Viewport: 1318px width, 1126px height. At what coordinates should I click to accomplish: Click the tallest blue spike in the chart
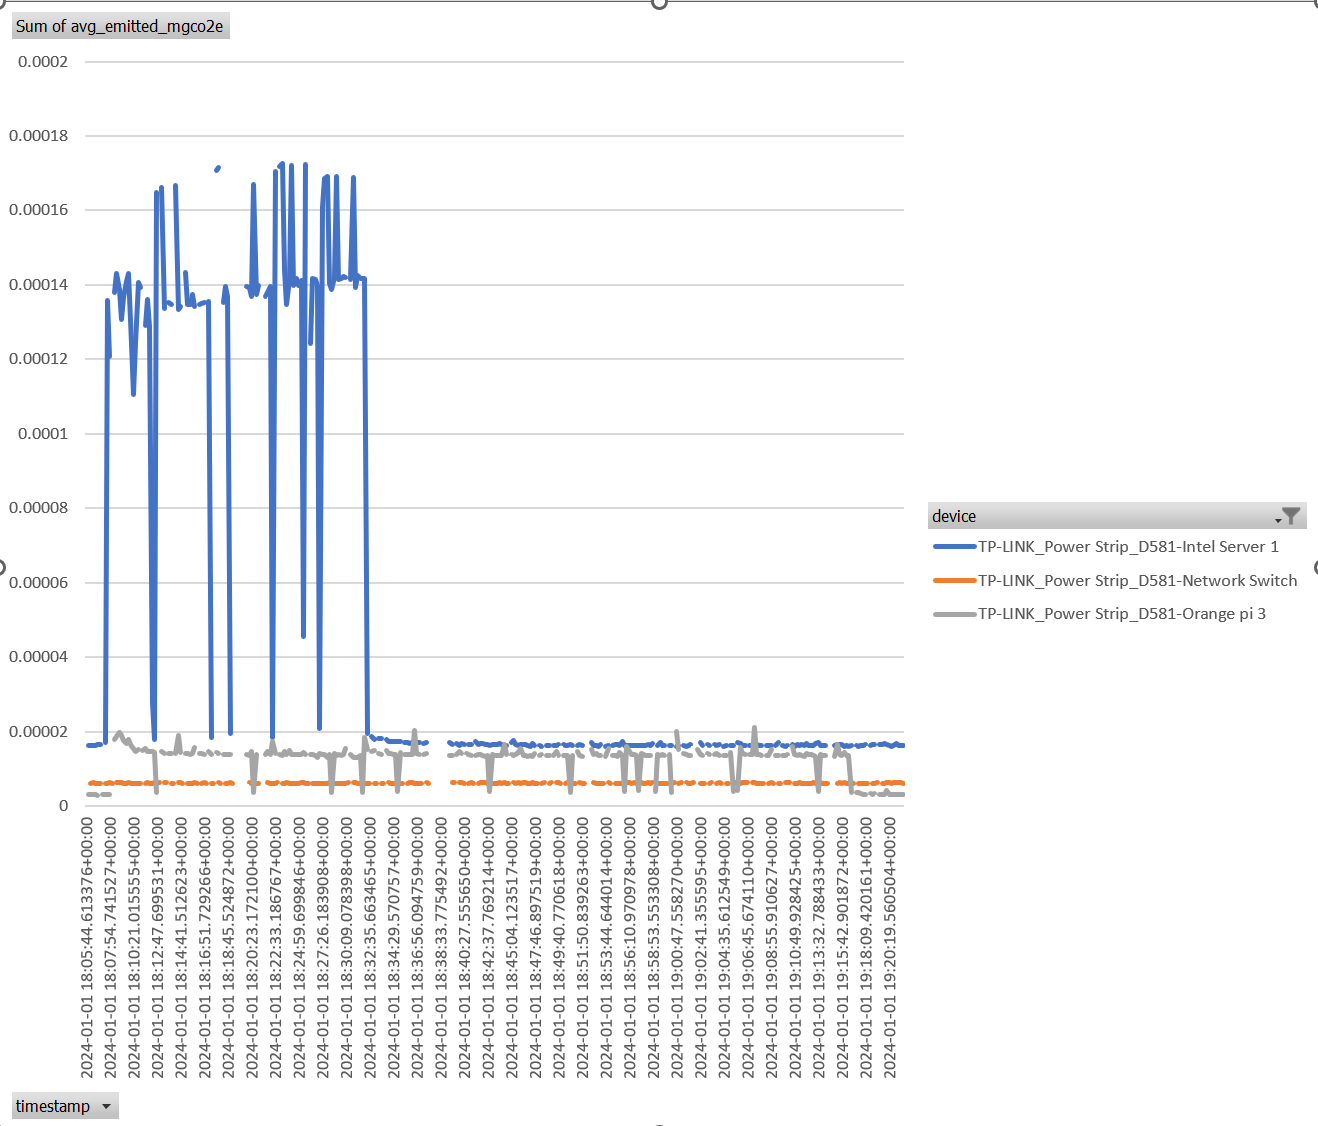click(283, 163)
